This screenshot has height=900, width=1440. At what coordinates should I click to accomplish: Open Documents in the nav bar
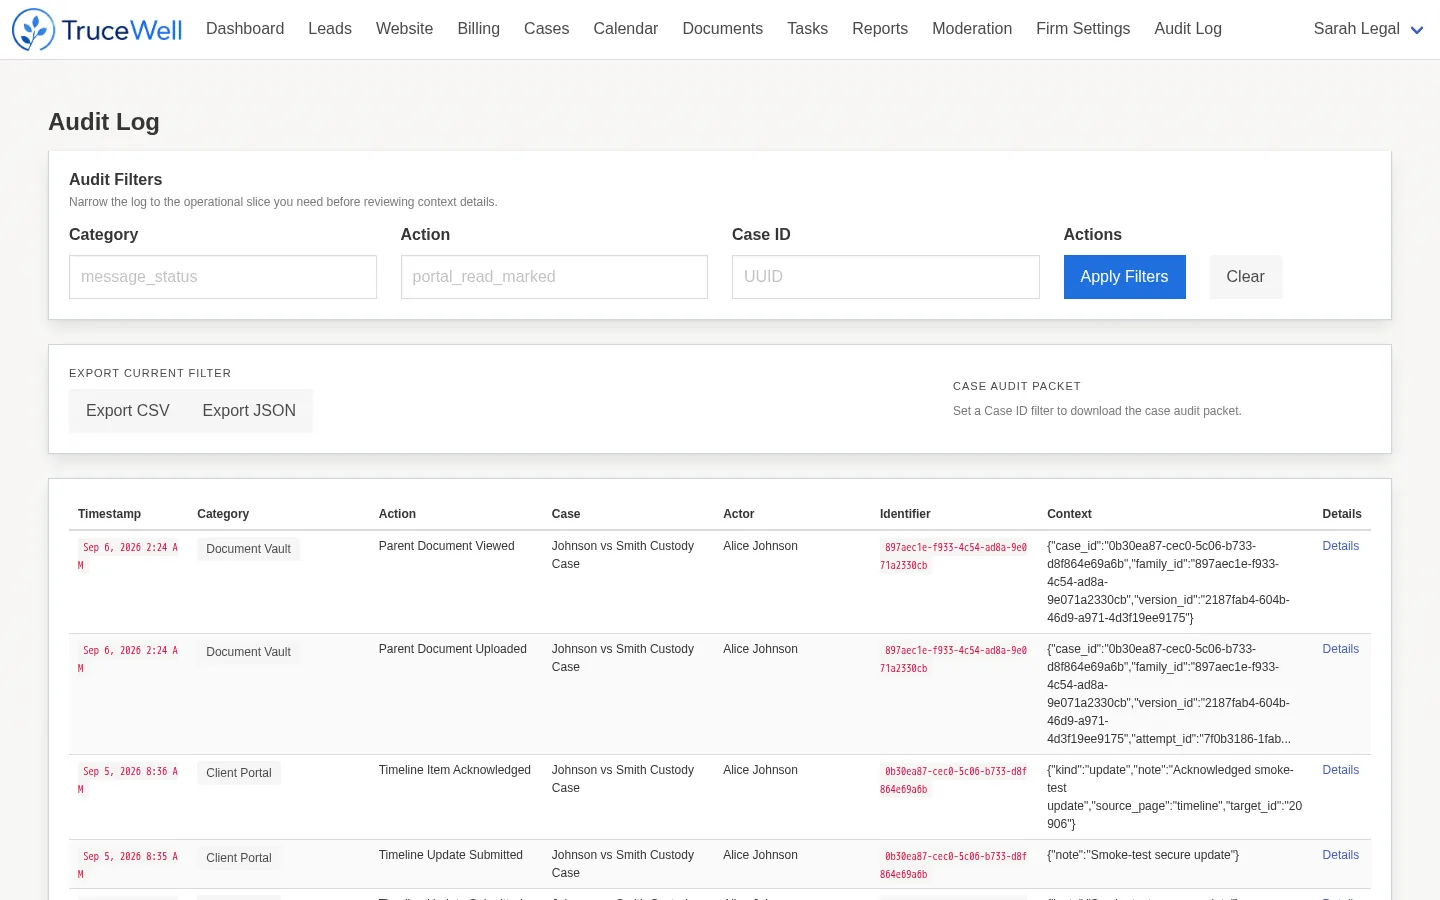click(722, 29)
